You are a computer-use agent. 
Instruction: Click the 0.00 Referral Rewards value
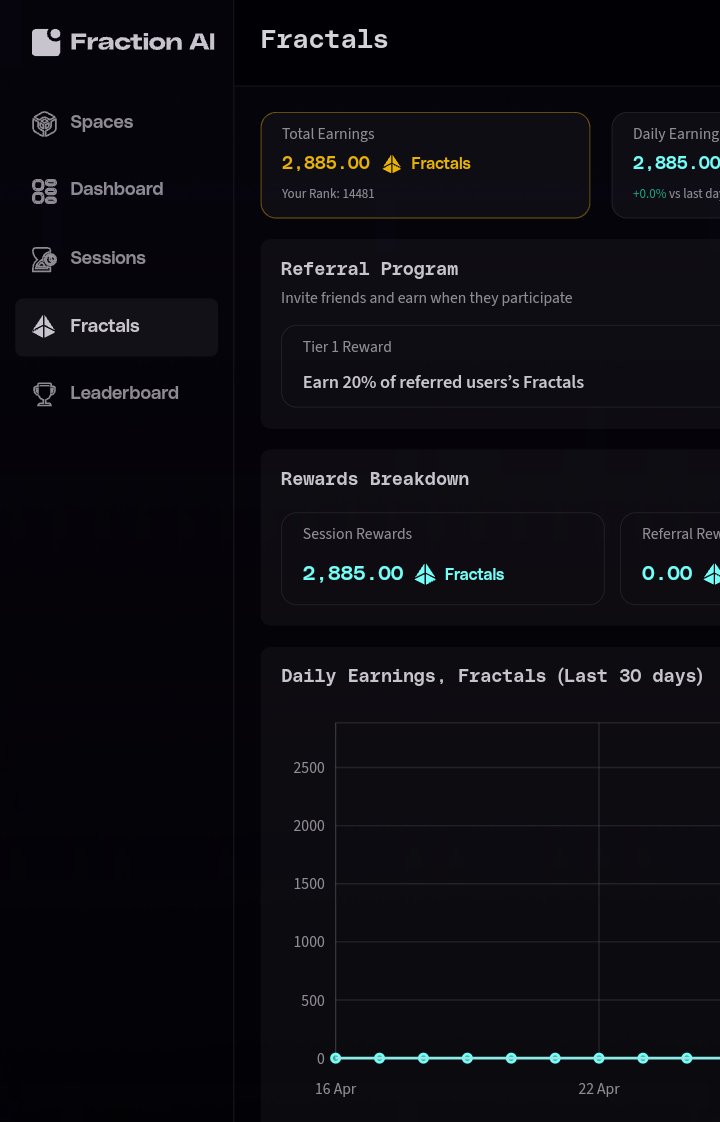tap(667, 574)
